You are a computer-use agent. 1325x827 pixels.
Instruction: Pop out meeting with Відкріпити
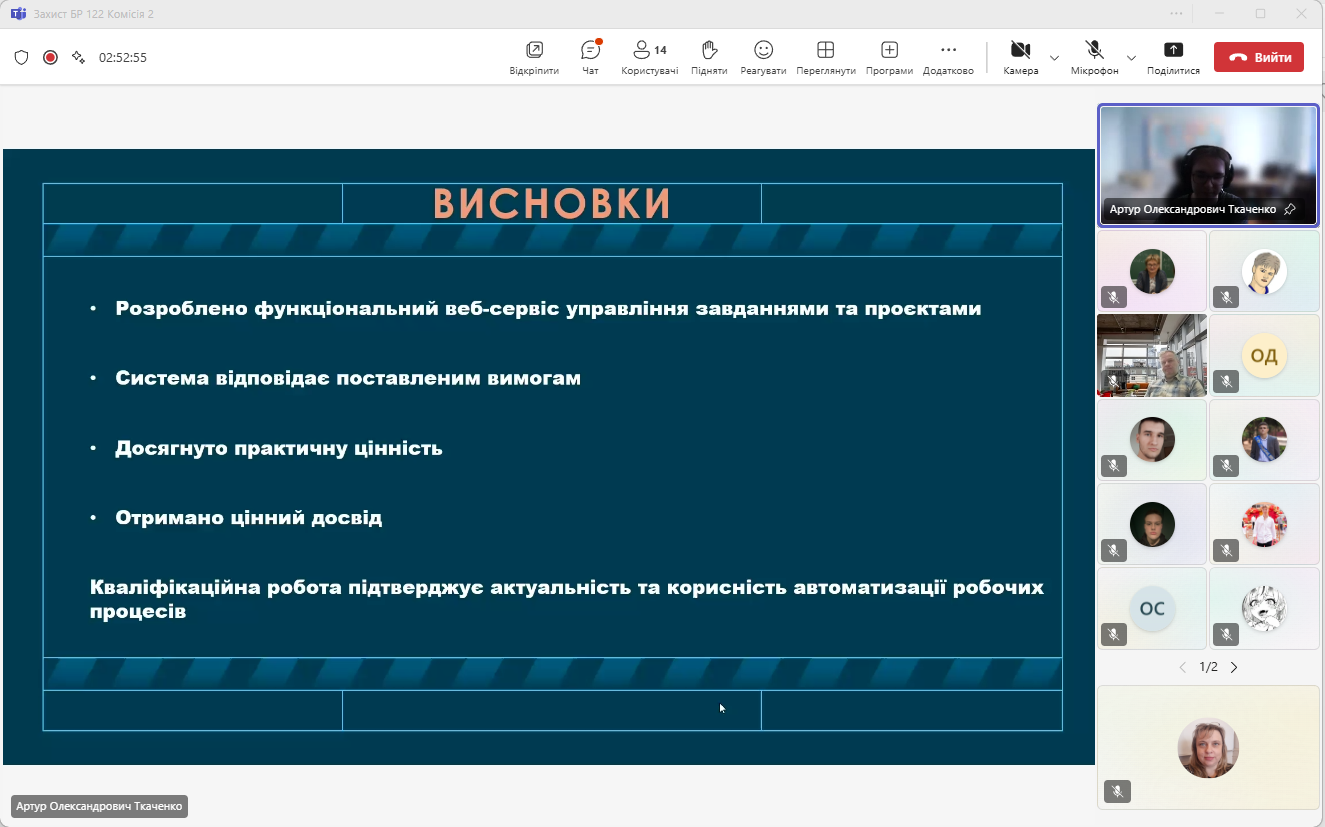[x=534, y=57]
